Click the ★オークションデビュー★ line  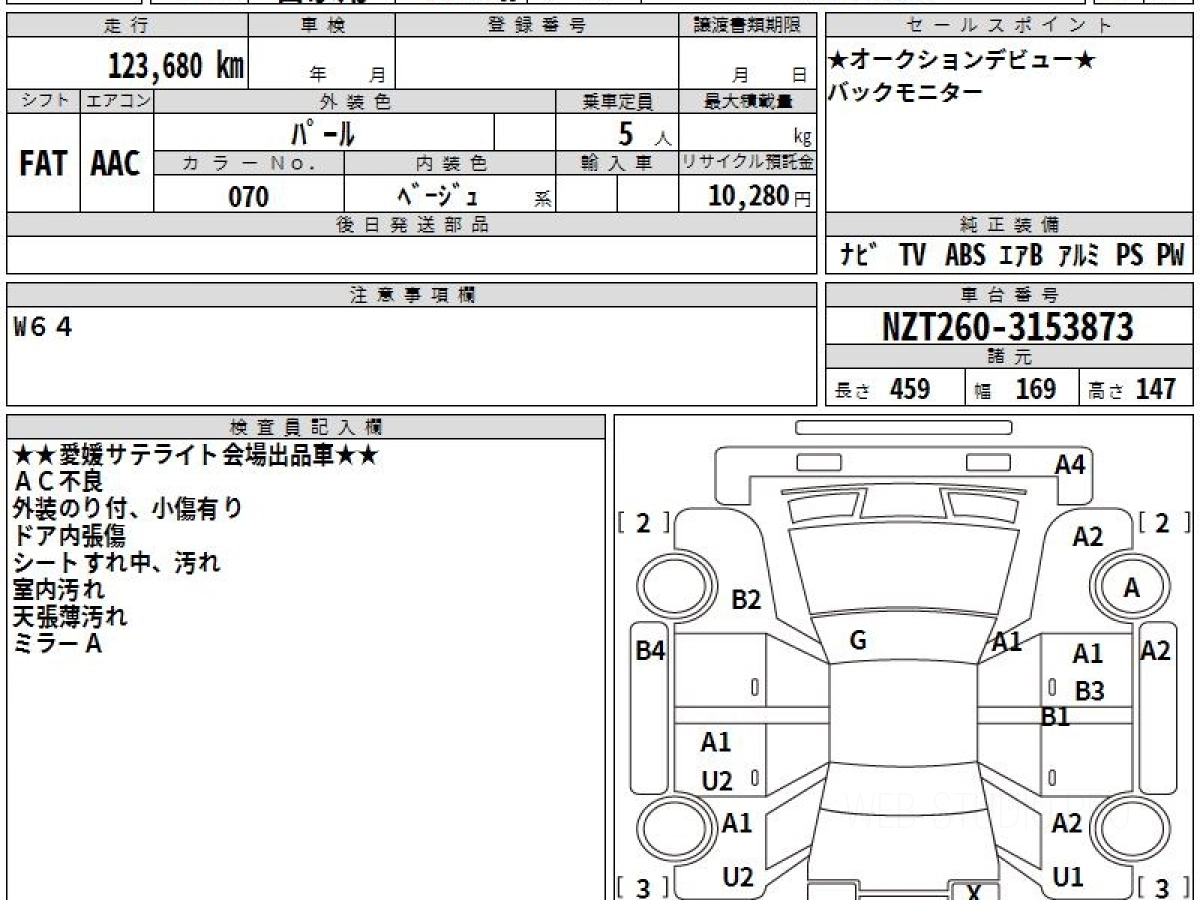pyautogui.click(x=962, y=61)
